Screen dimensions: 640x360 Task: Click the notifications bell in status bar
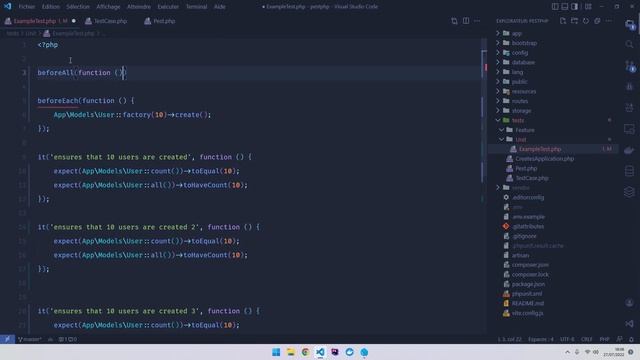point(631,339)
